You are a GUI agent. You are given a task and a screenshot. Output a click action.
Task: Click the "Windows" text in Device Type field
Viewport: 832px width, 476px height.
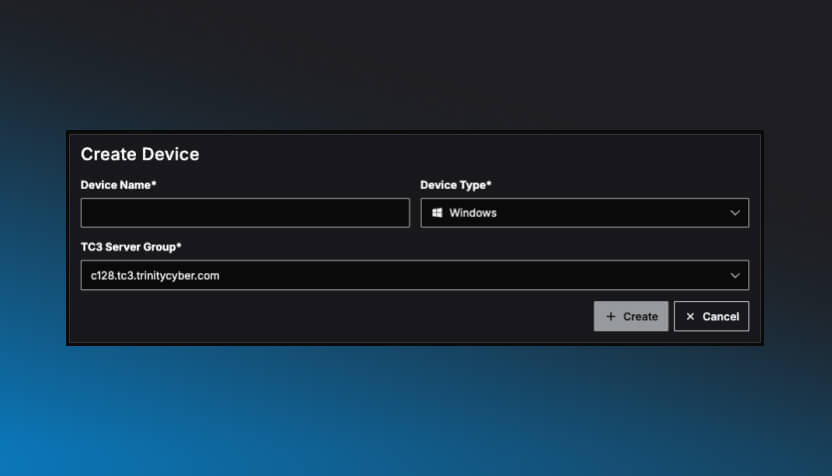click(473, 213)
